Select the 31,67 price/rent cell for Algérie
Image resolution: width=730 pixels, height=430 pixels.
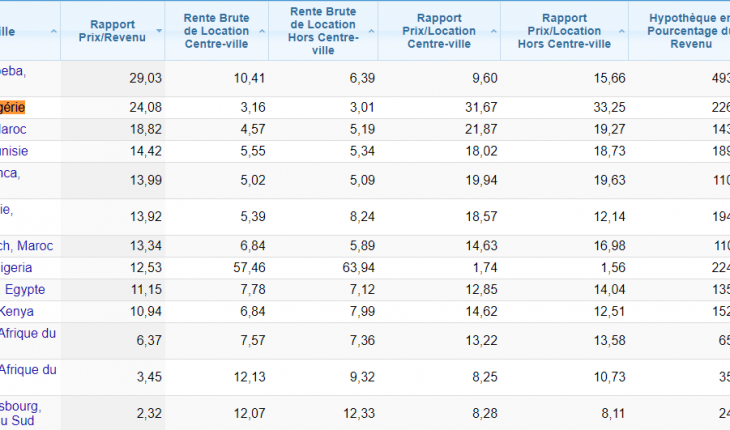click(481, 108)
